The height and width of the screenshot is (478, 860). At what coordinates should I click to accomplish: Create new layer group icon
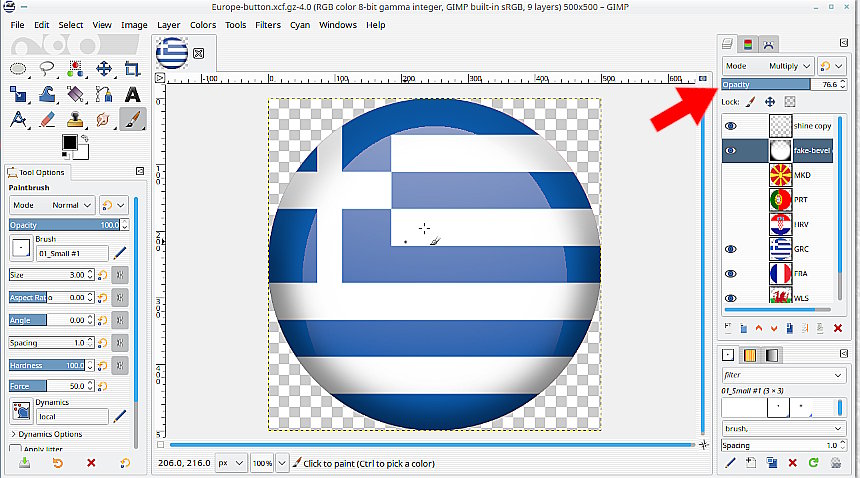pyautogui.click(x=743, y=328)
